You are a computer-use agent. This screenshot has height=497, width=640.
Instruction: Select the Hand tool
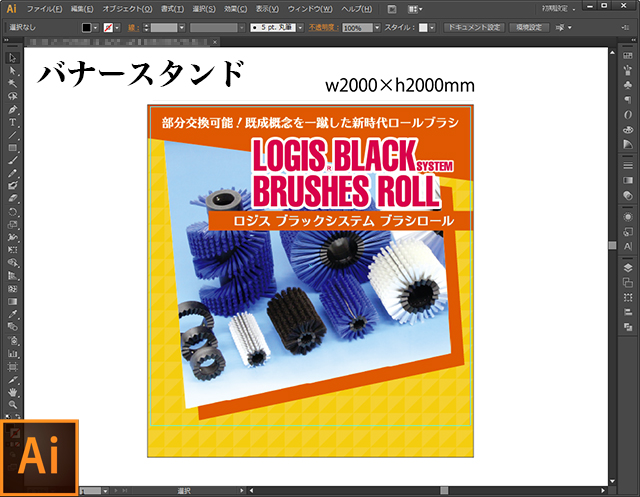tap(12, 392)
